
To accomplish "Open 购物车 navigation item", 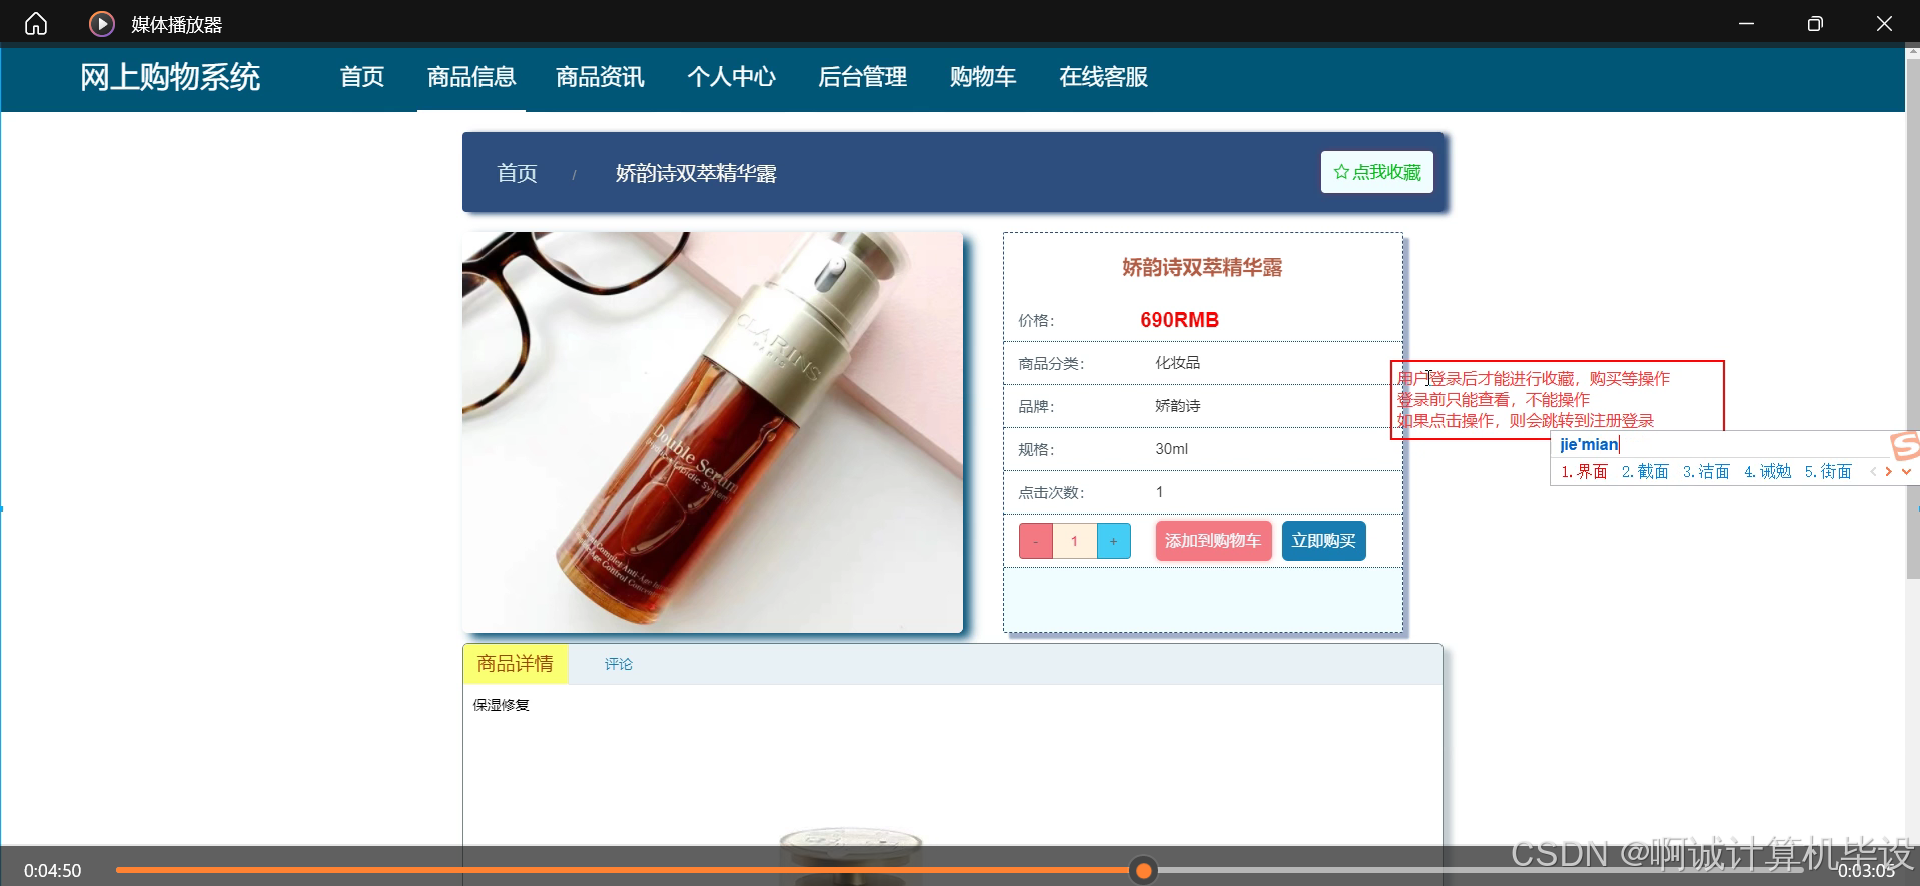I will [983, 77].
